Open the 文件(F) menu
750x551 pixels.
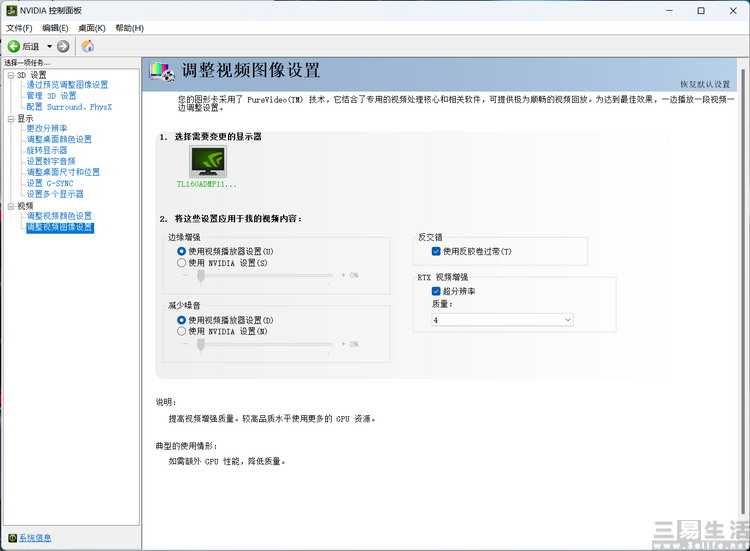click(19, 28)
